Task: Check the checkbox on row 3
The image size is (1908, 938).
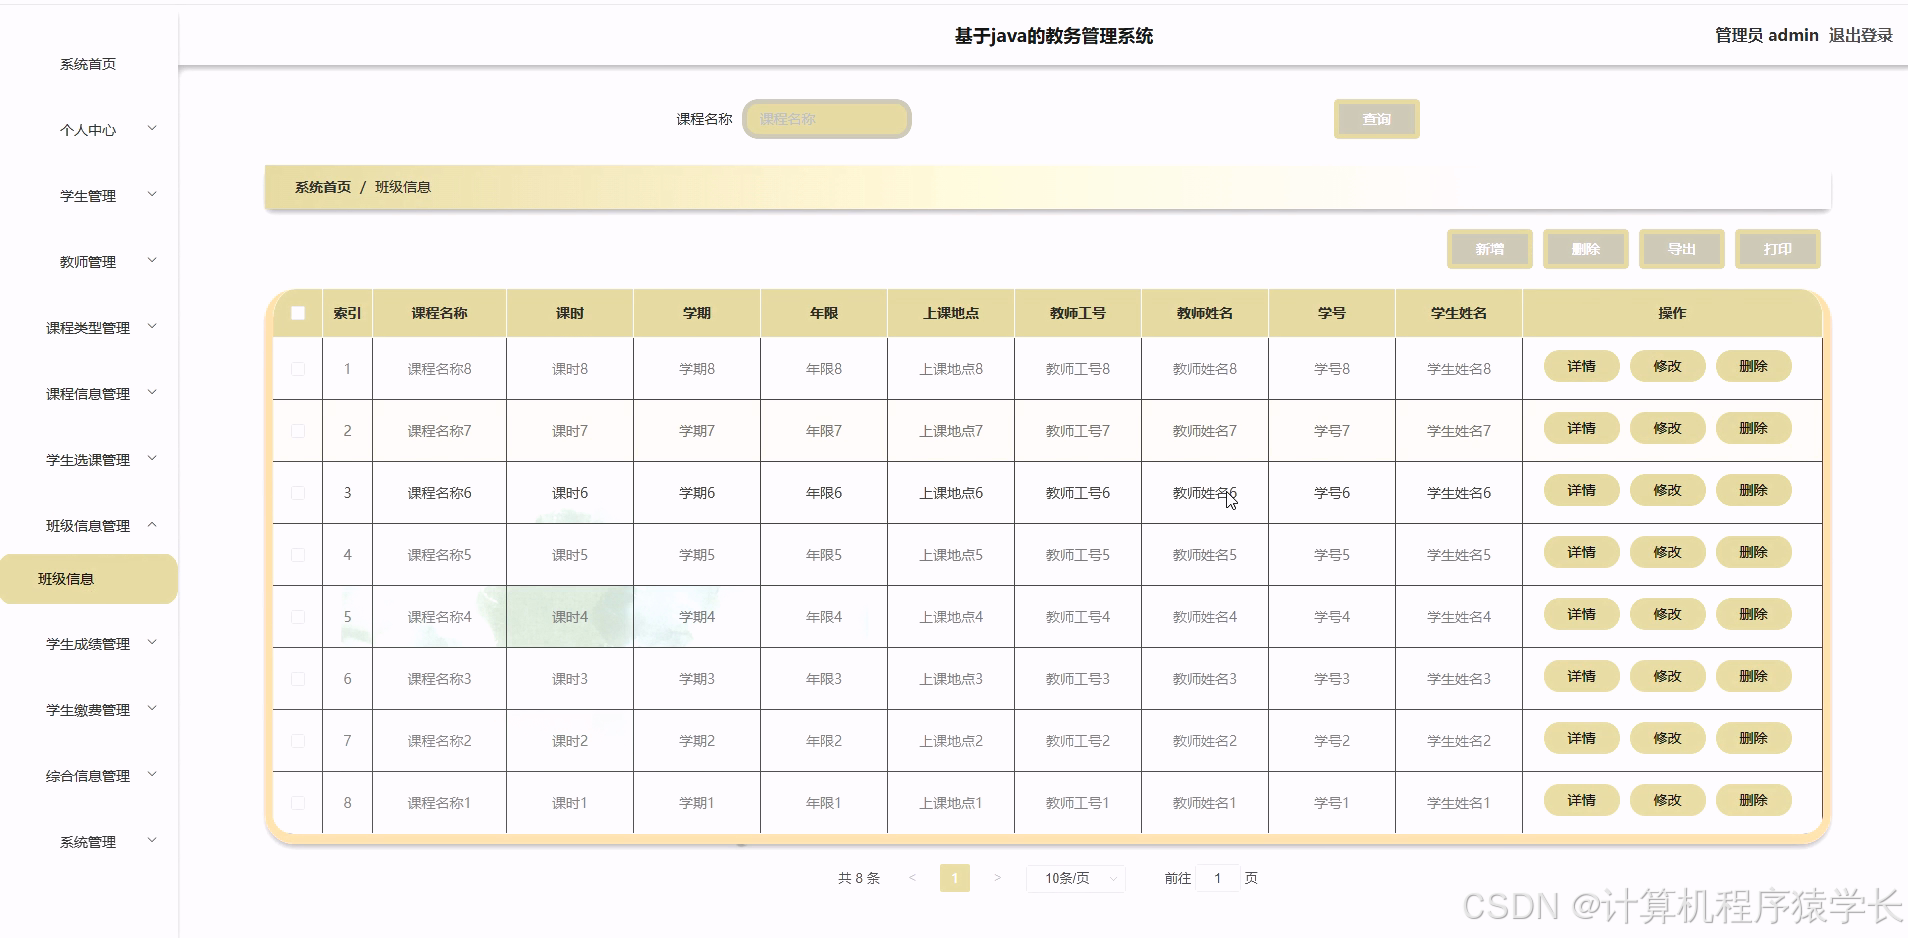Action: point(297,492)
